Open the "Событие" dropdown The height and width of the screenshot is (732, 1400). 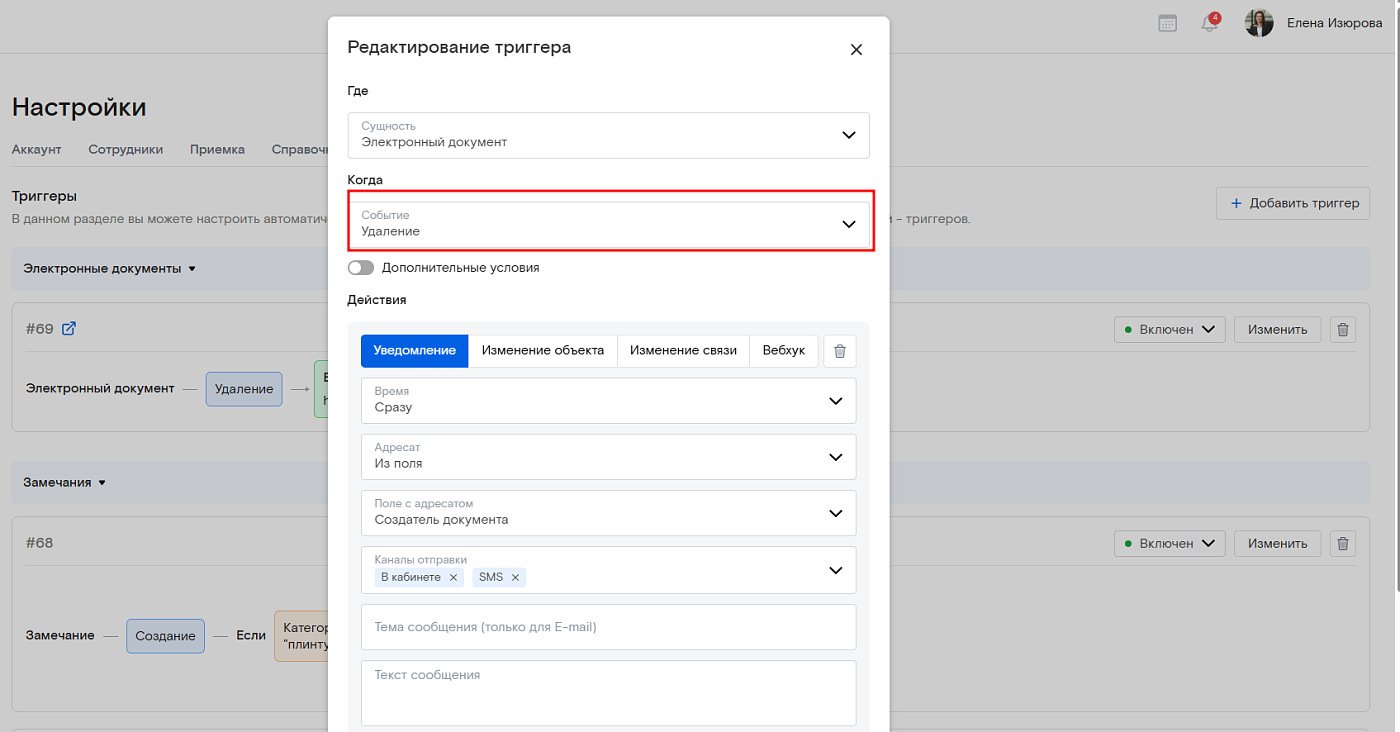608,224
